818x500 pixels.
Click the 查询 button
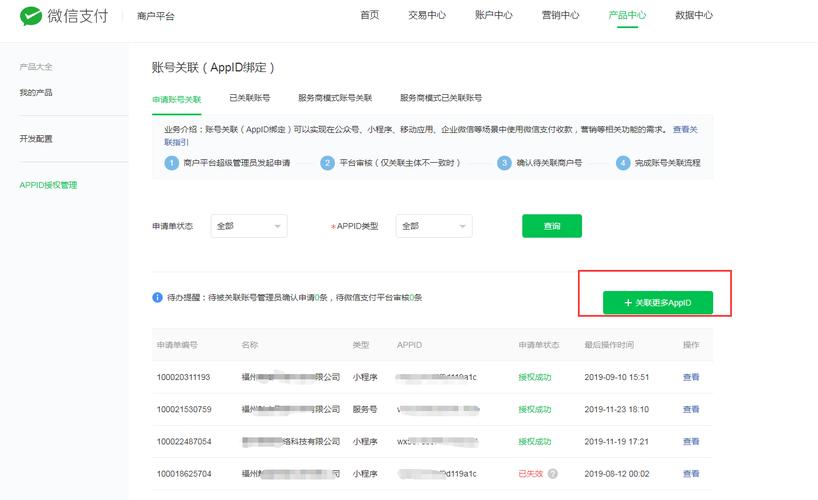pyautogui.click(x=552, y=226)
